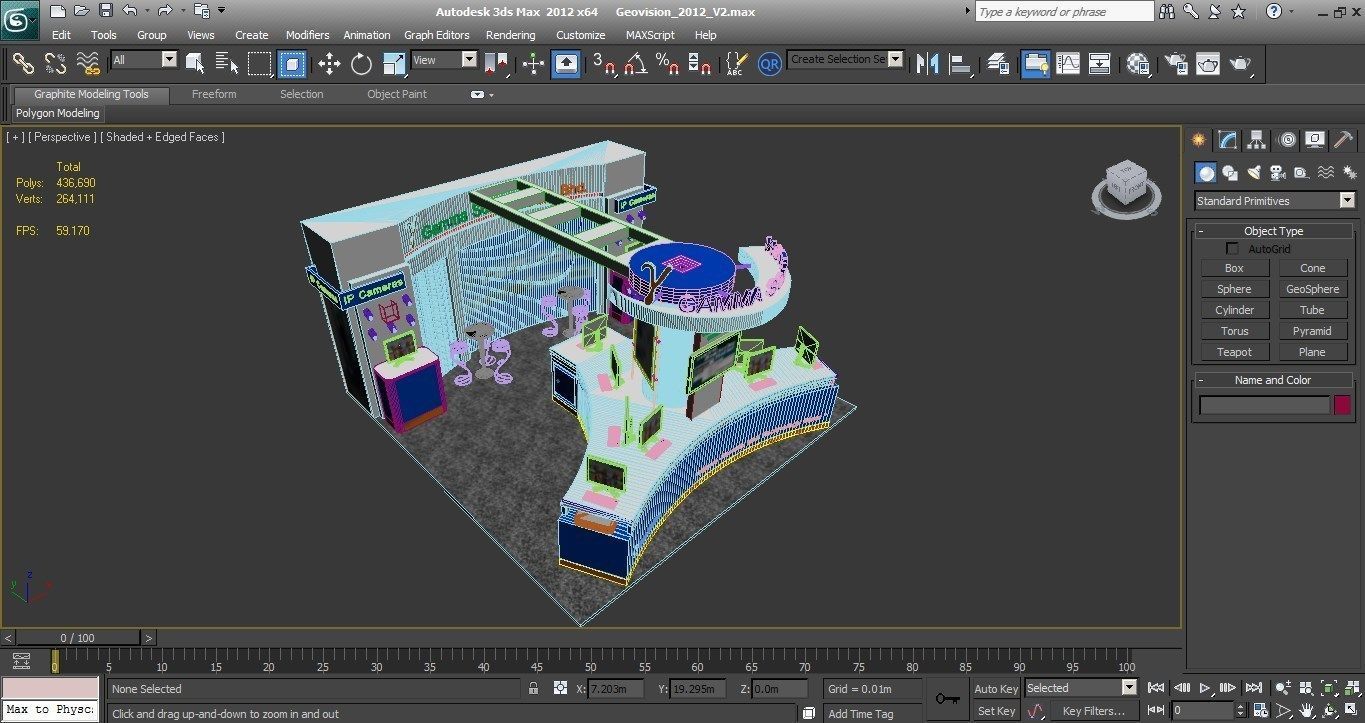Image resolution: width=1365 pixels, height=723 pixels.
Task: Click the Select and Manipulate icon
Action: tap(533, 64)
